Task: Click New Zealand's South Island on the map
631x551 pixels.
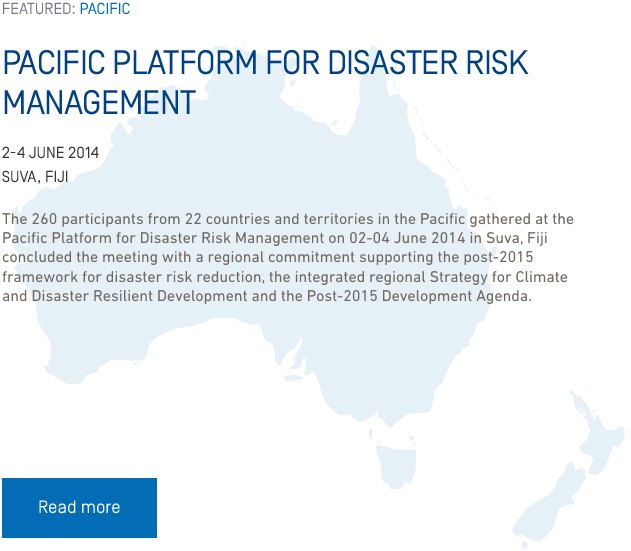Action: tap(551, 503)
